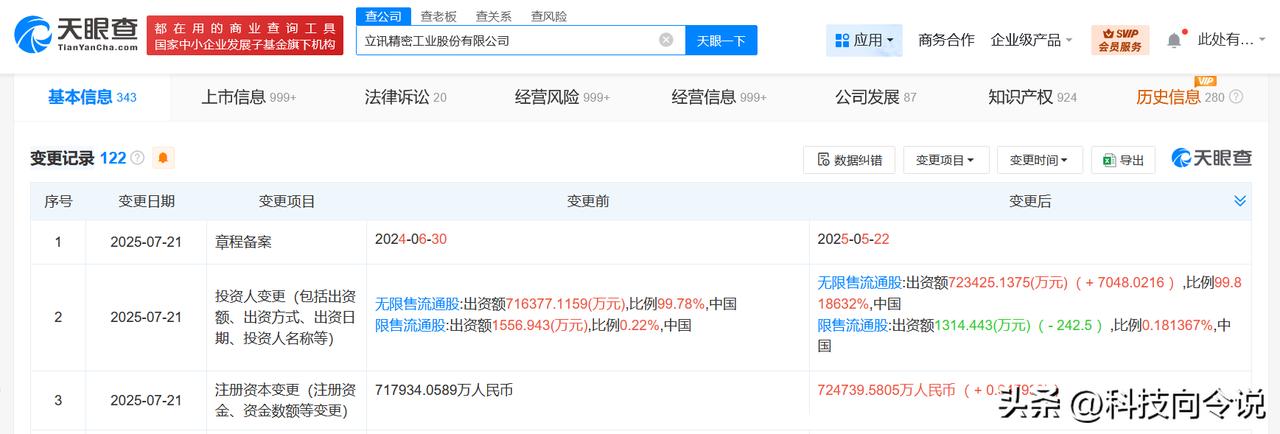Collapse the table with the blue double chevron
This screenshot has height=434, width=1280.
point(1240,201)
